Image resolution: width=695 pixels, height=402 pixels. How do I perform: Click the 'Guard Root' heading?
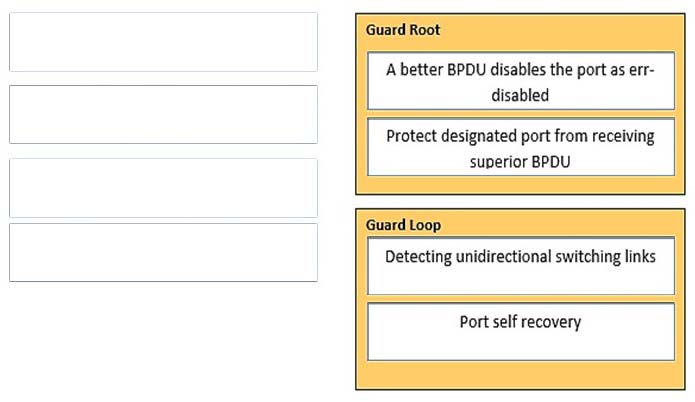[x=403, y=30]
